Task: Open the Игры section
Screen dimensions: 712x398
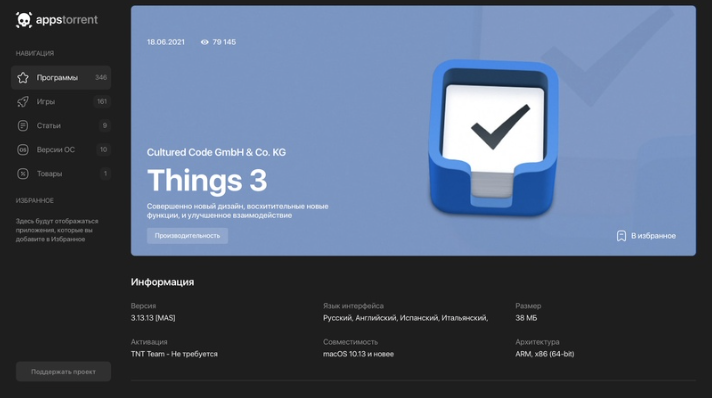Action: coord(61,102)
